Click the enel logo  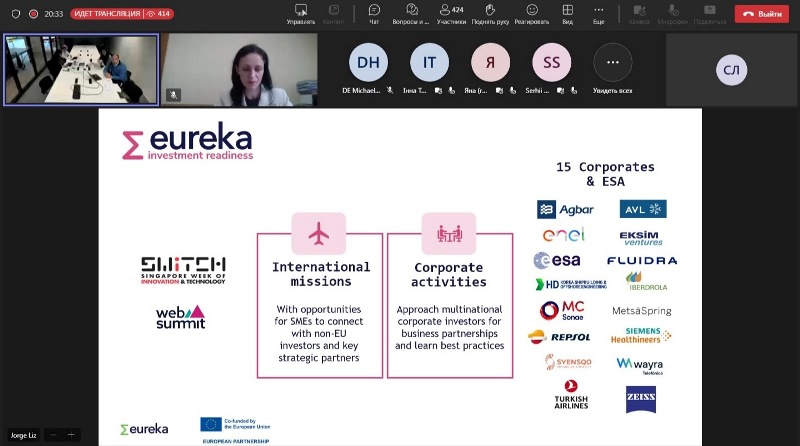563,235
